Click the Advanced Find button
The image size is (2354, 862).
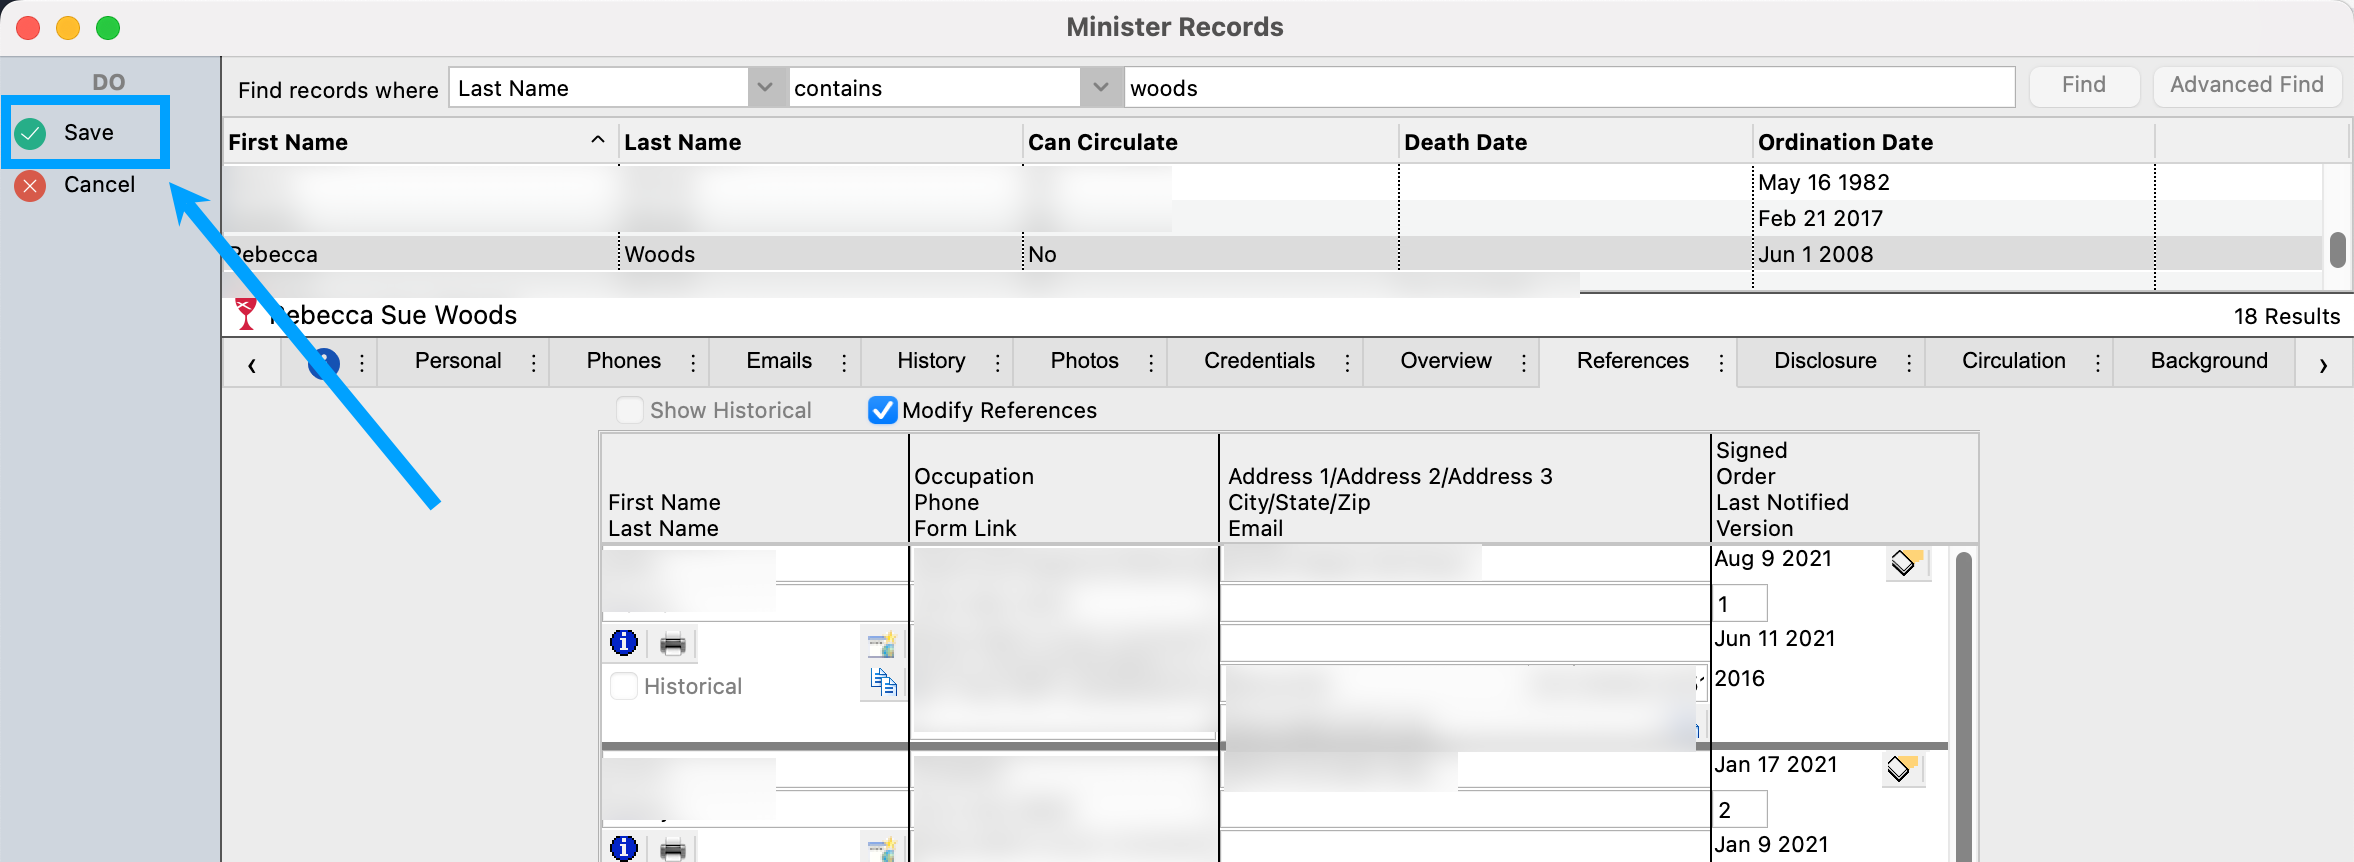point(2246,86)
